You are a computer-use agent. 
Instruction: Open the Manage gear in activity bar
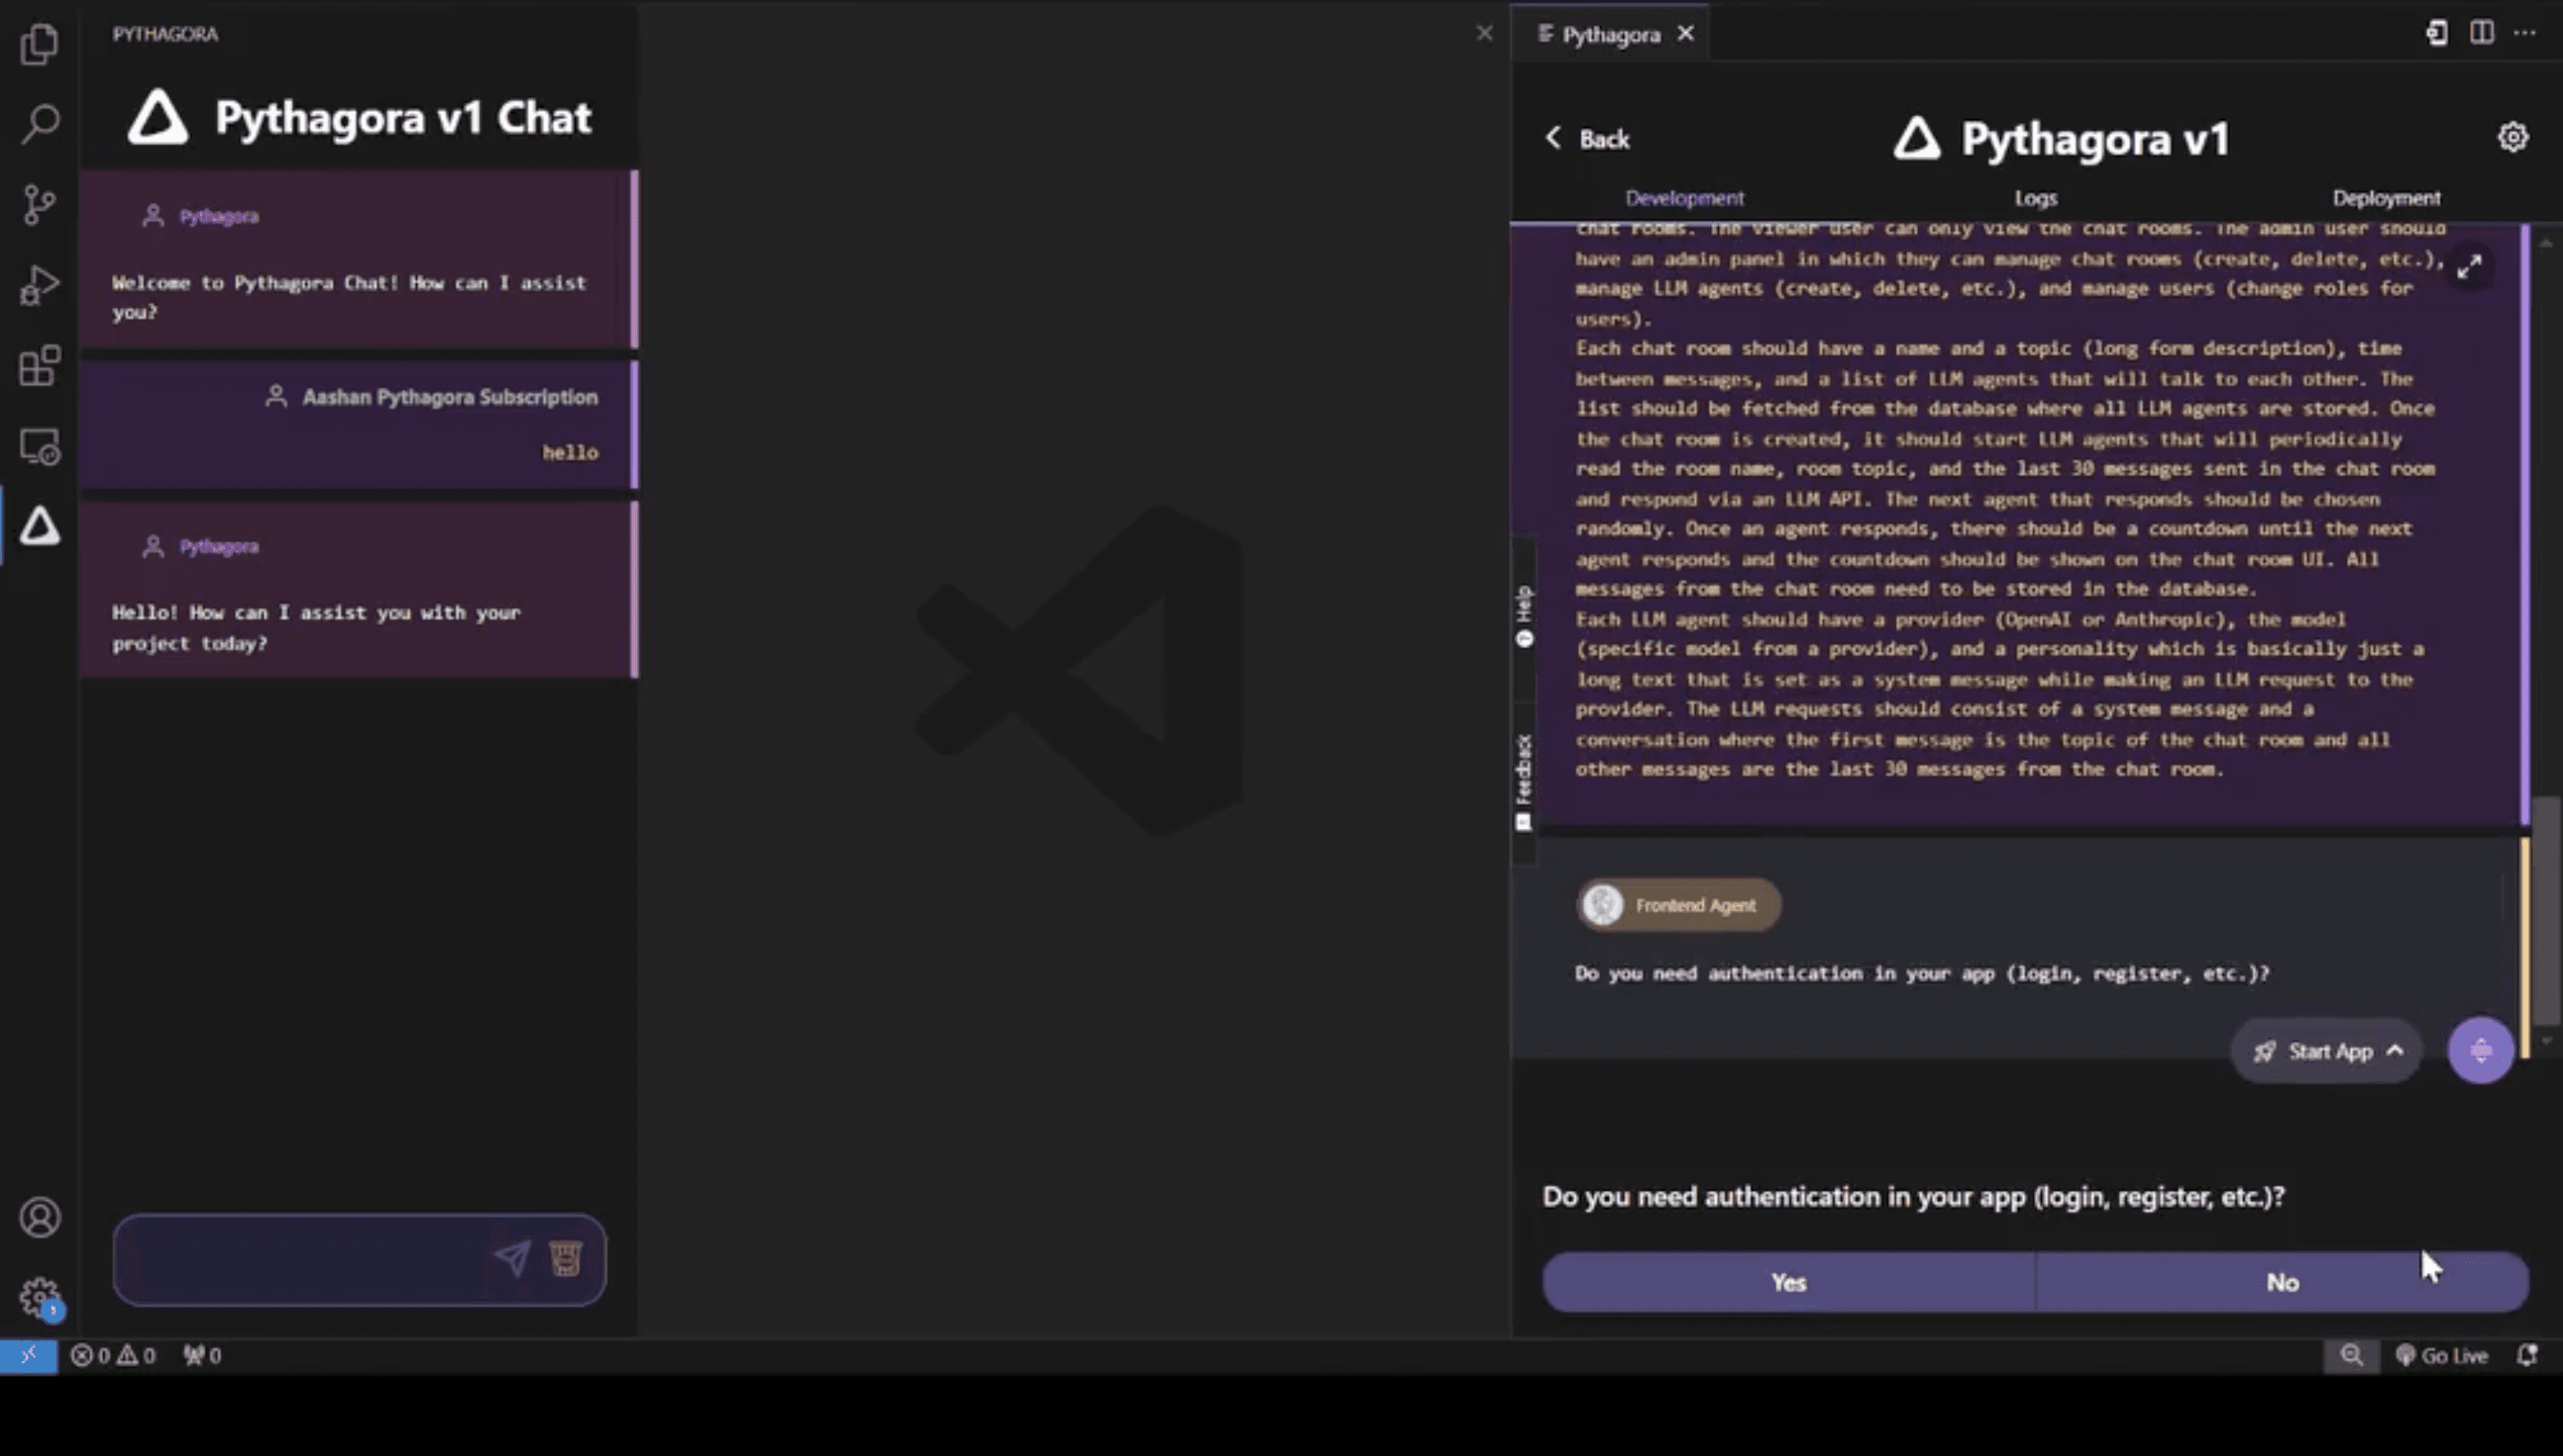point(39,1298)
